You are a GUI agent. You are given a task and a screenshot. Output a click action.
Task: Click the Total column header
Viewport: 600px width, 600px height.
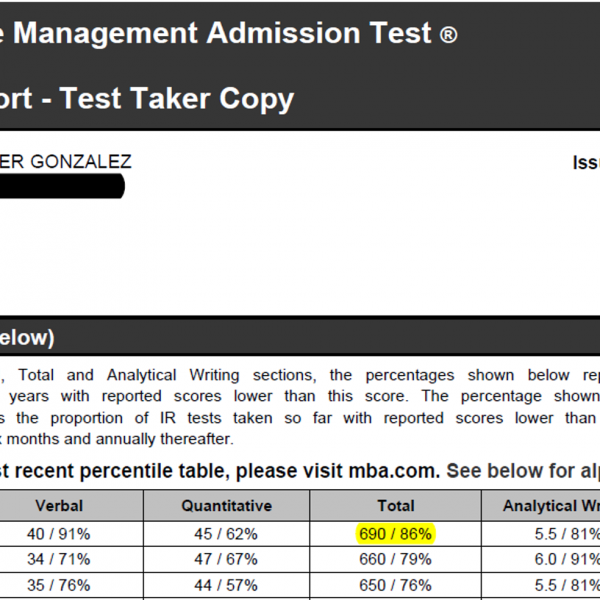tap(395, 506)
